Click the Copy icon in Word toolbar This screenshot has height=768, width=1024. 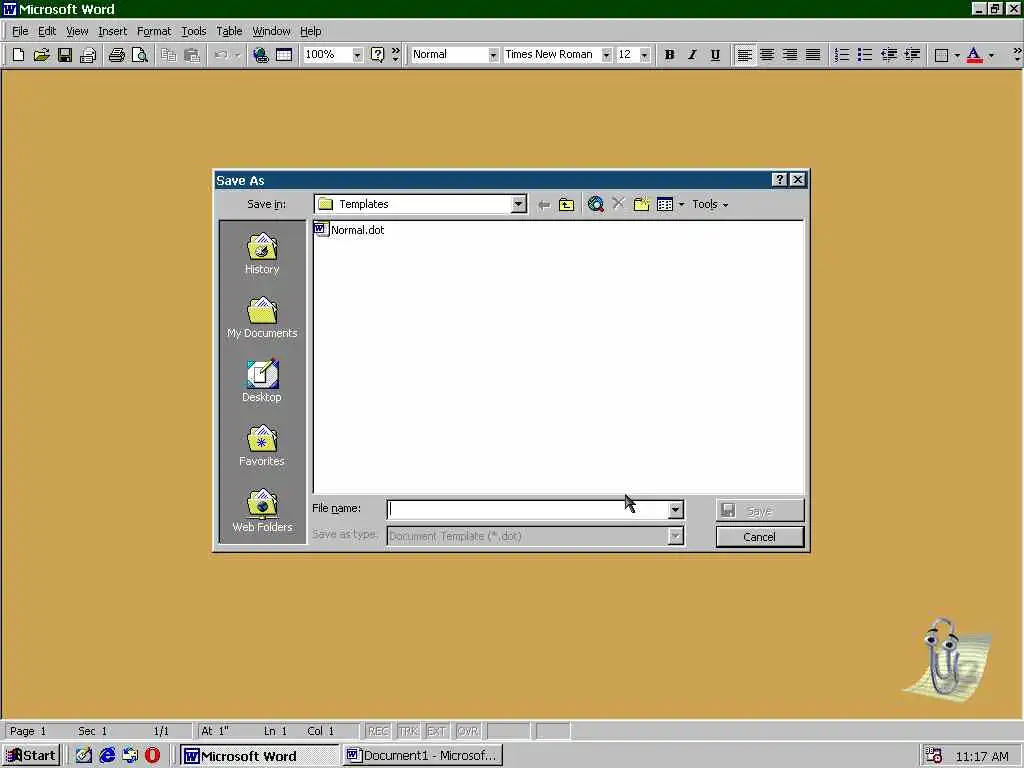tap(168, 55)
